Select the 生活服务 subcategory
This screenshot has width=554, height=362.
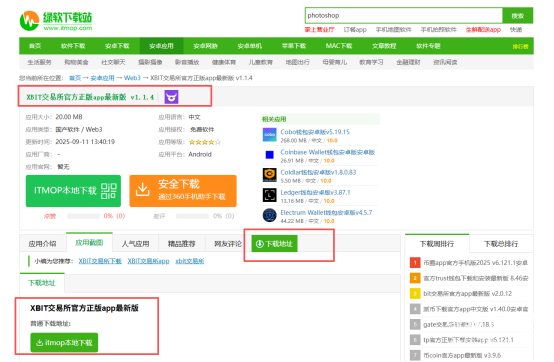pos(40,62)
